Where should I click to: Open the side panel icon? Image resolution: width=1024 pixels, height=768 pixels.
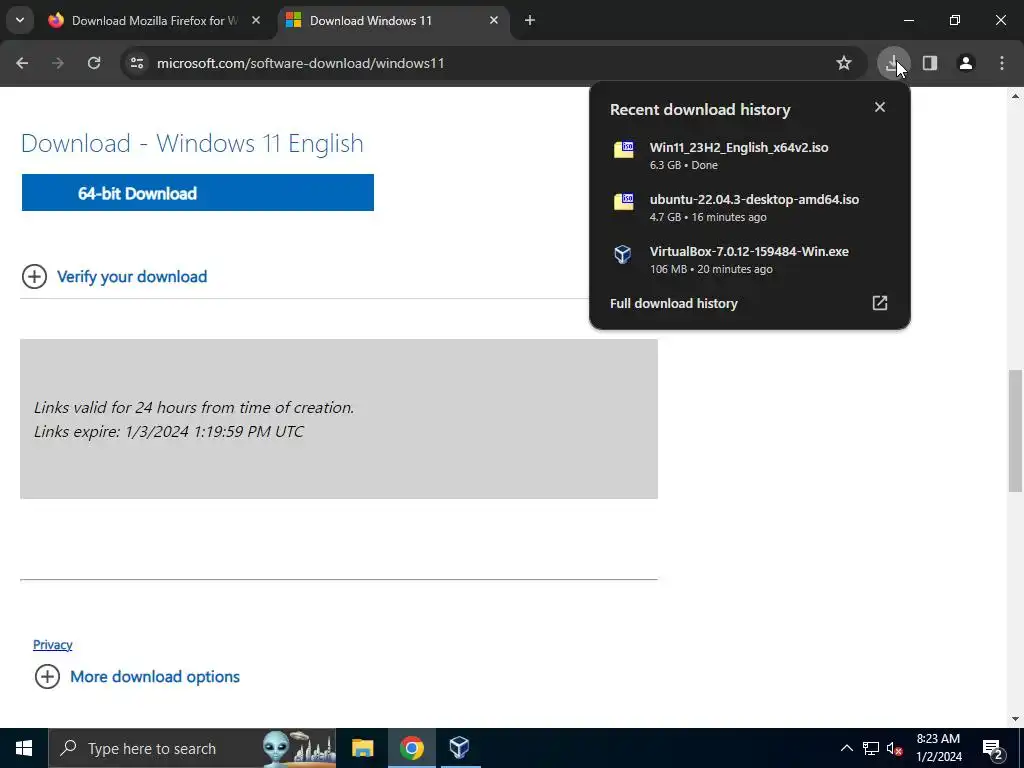(x=929, y=63)
